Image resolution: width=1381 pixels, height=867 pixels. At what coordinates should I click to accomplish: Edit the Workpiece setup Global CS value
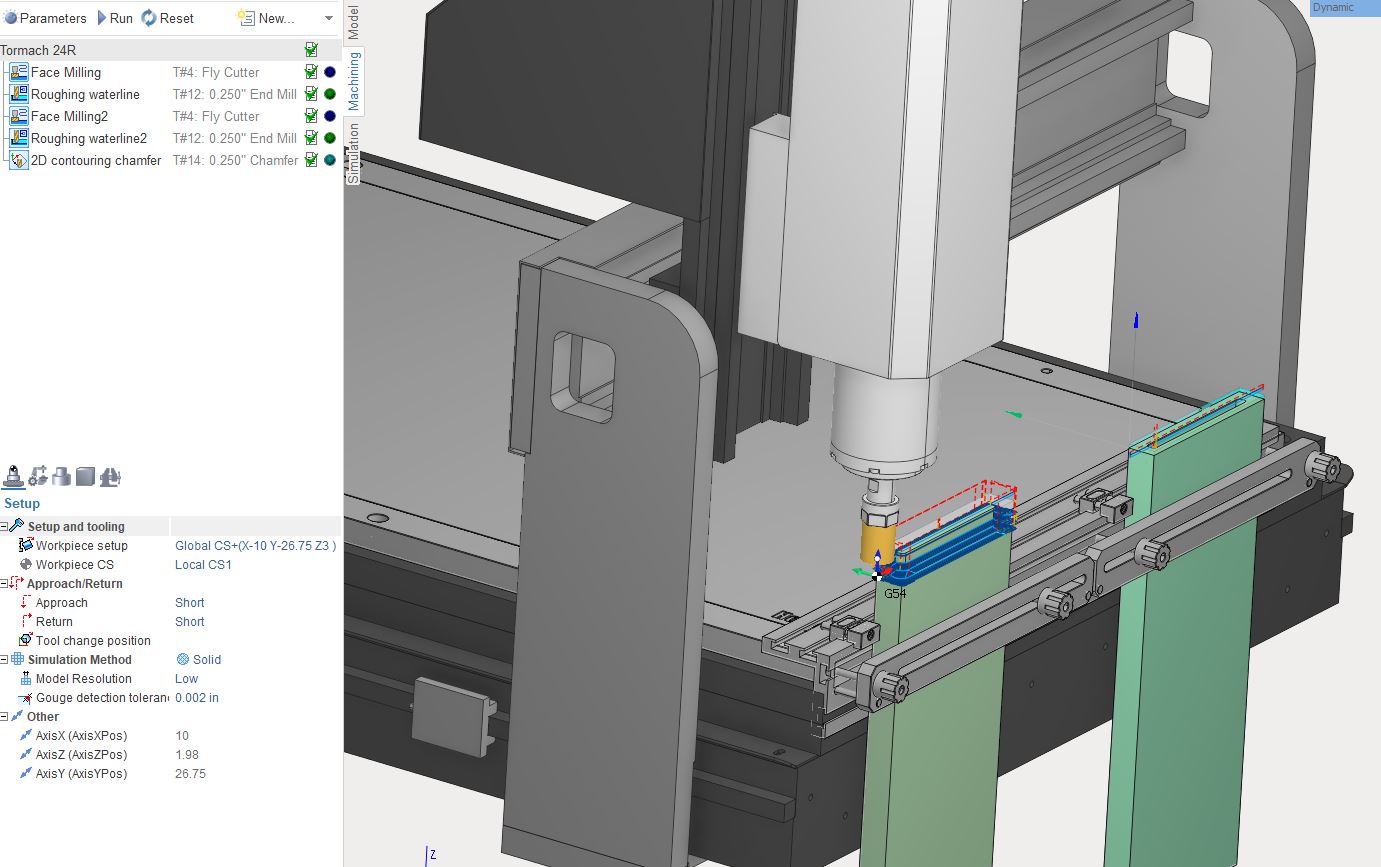pos(255,546)
